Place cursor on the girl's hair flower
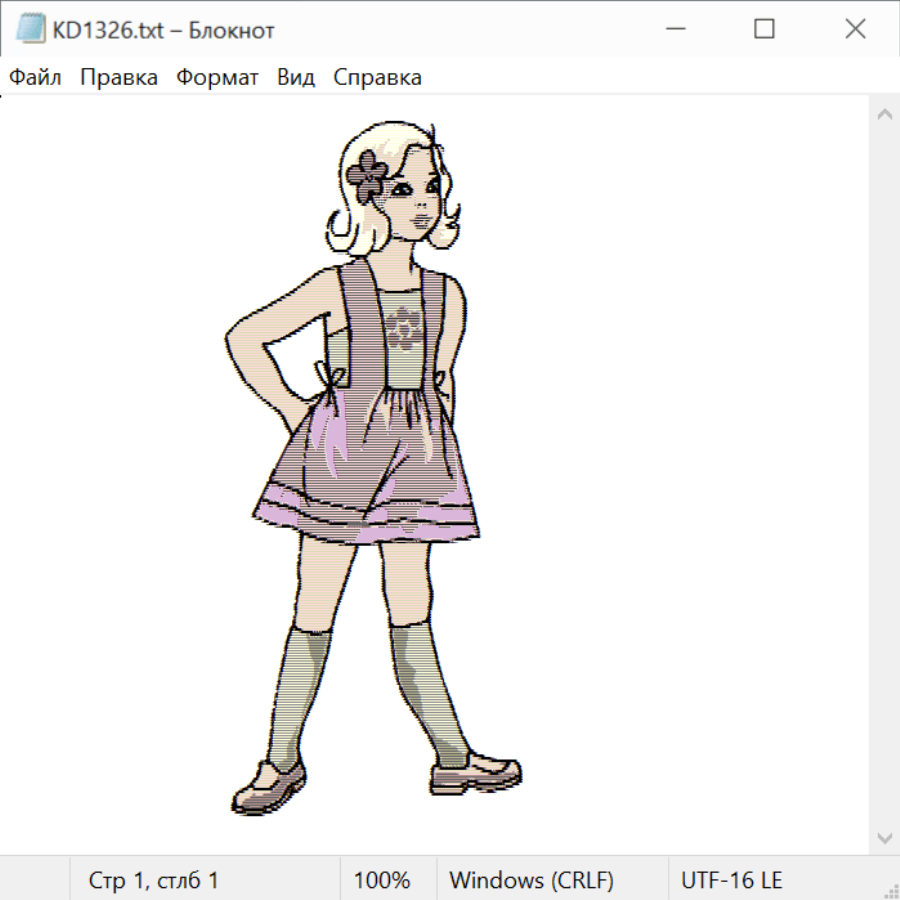The image size is (900, 900). tap(367, 173)
